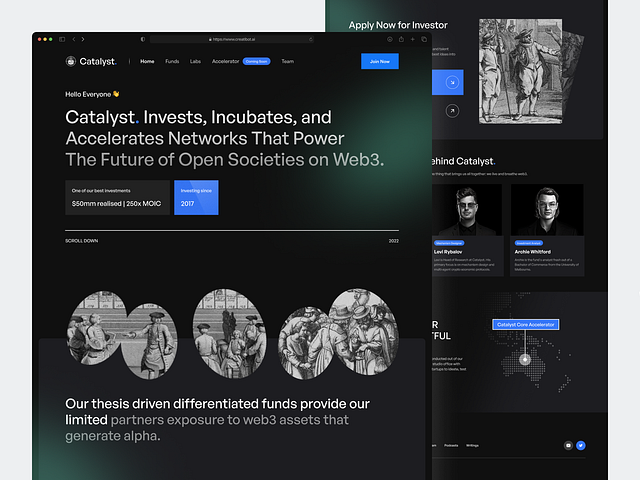This screenshot has height=480, width=640.
Task: Click the middle oval engraving image
Action: pos(230,333)
